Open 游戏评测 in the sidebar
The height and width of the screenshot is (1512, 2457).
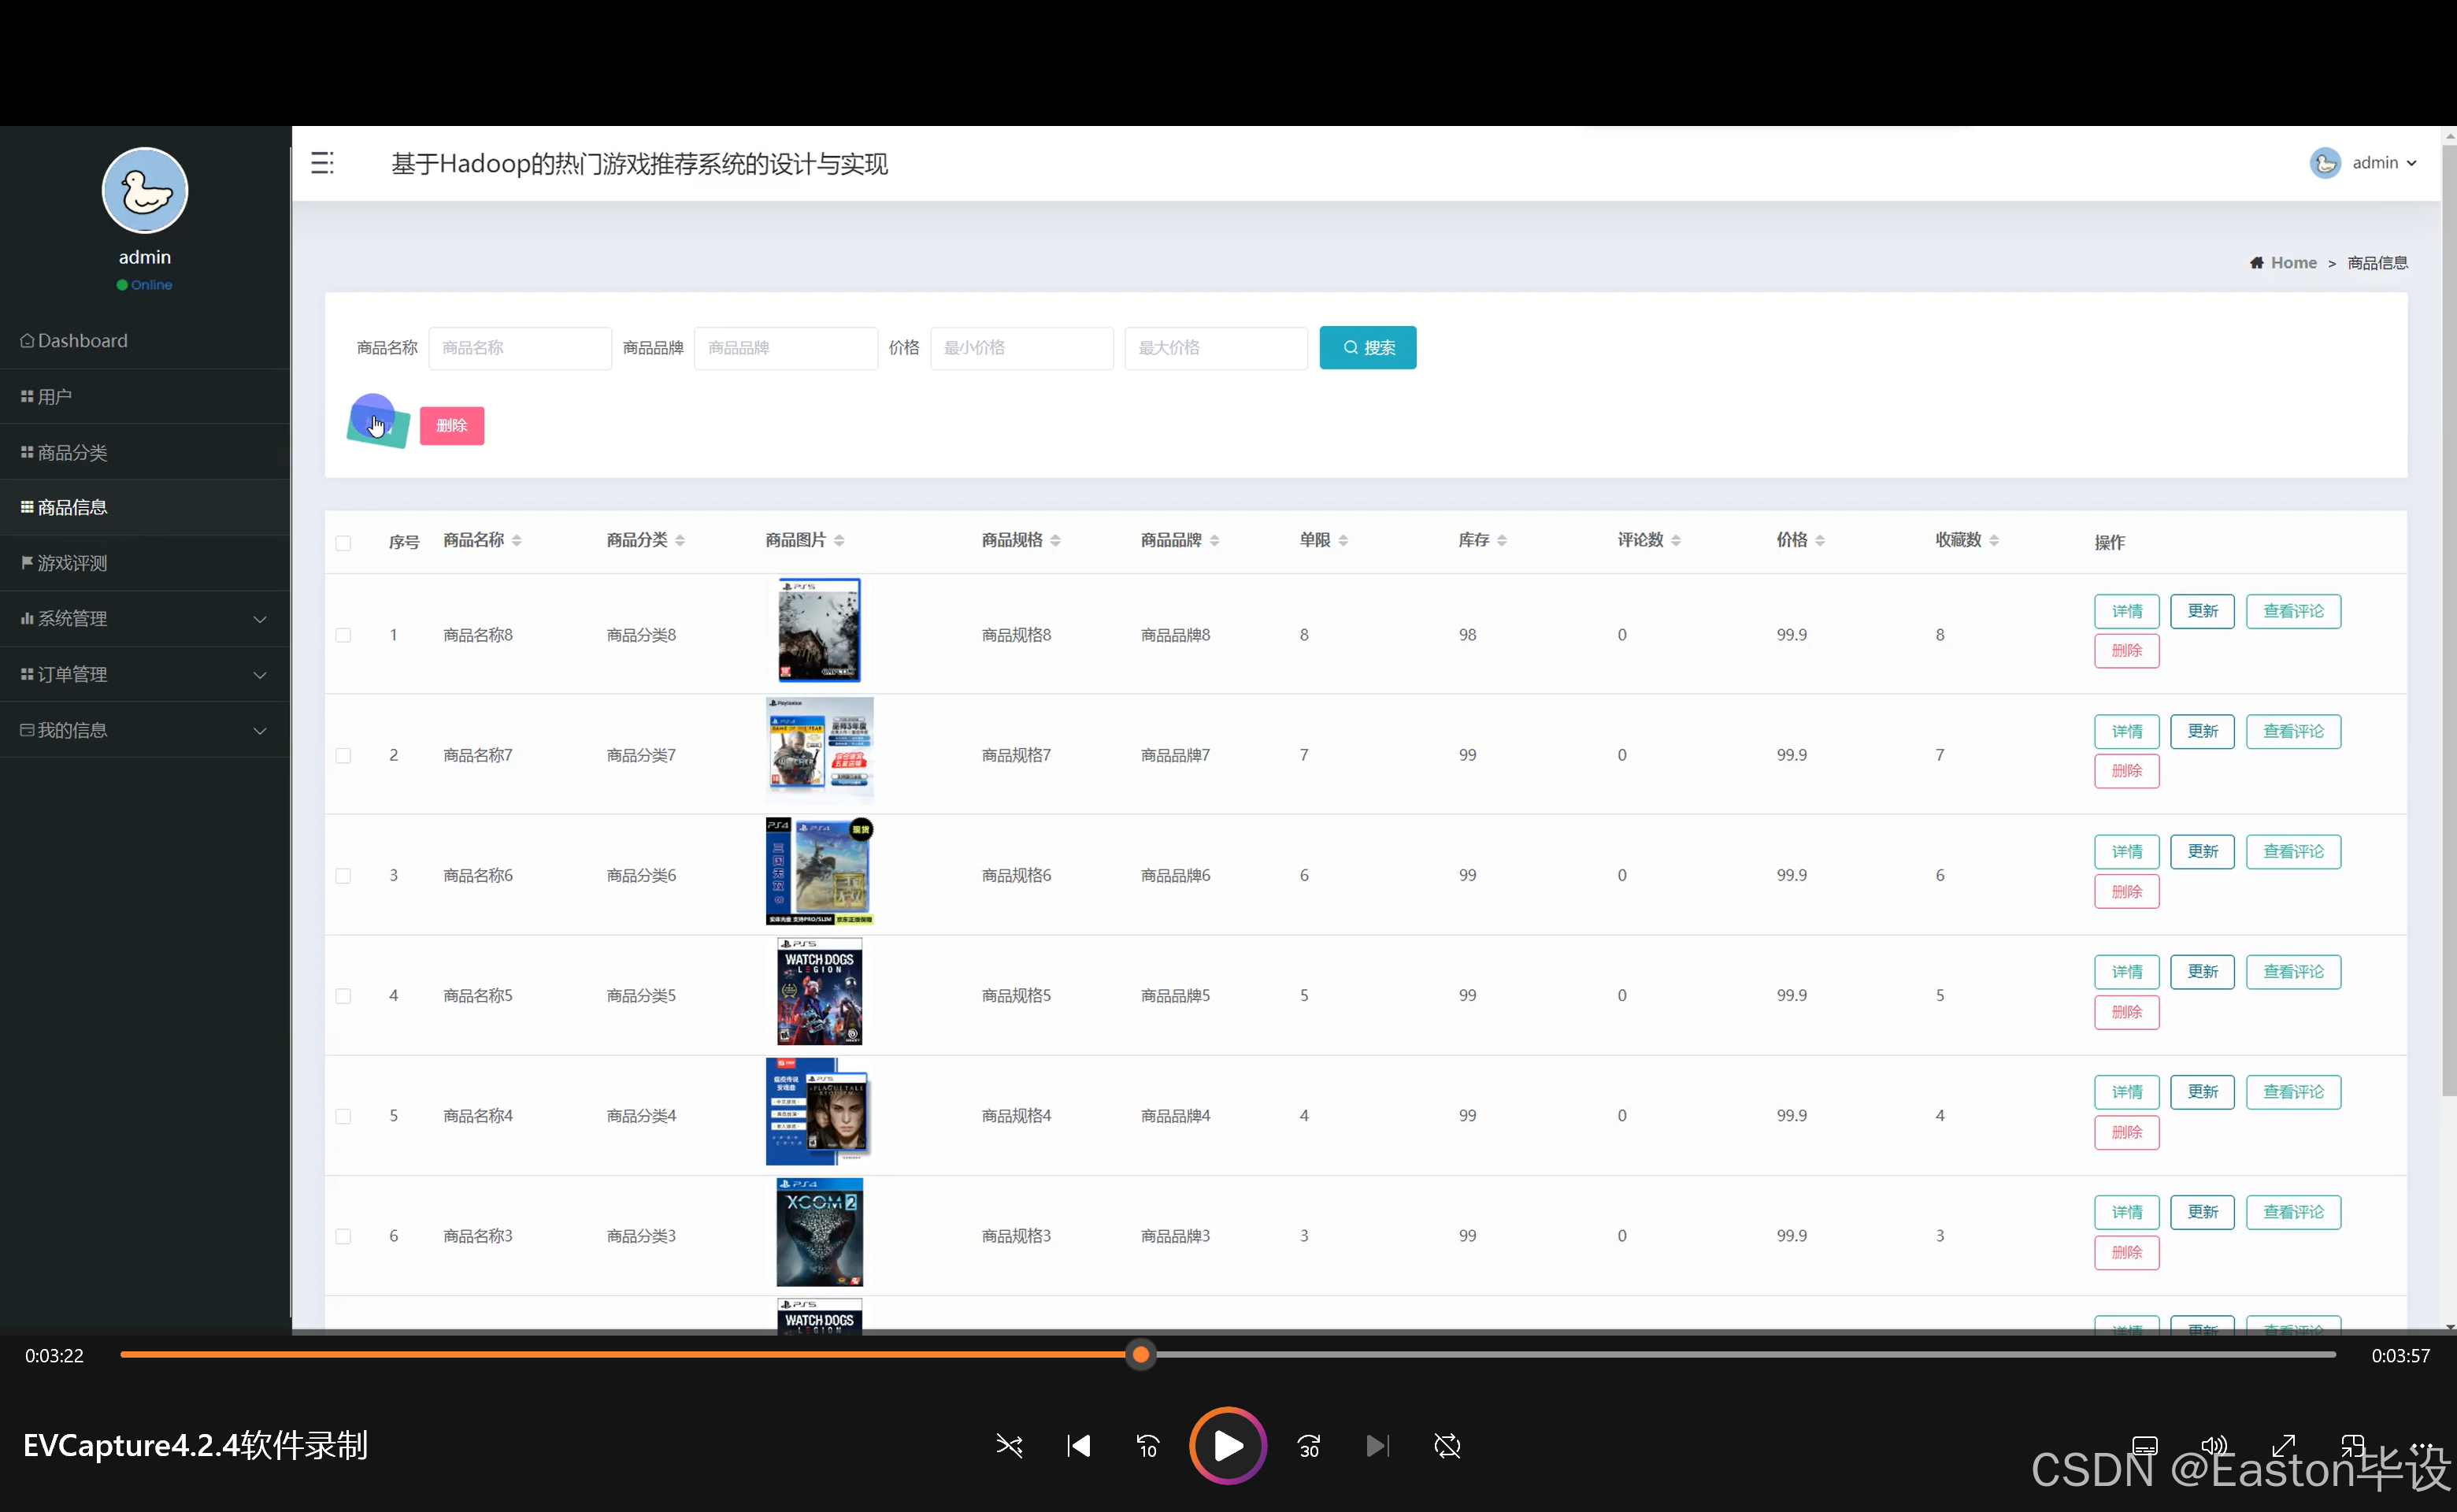pyautogui.click(x=145, y=563)
